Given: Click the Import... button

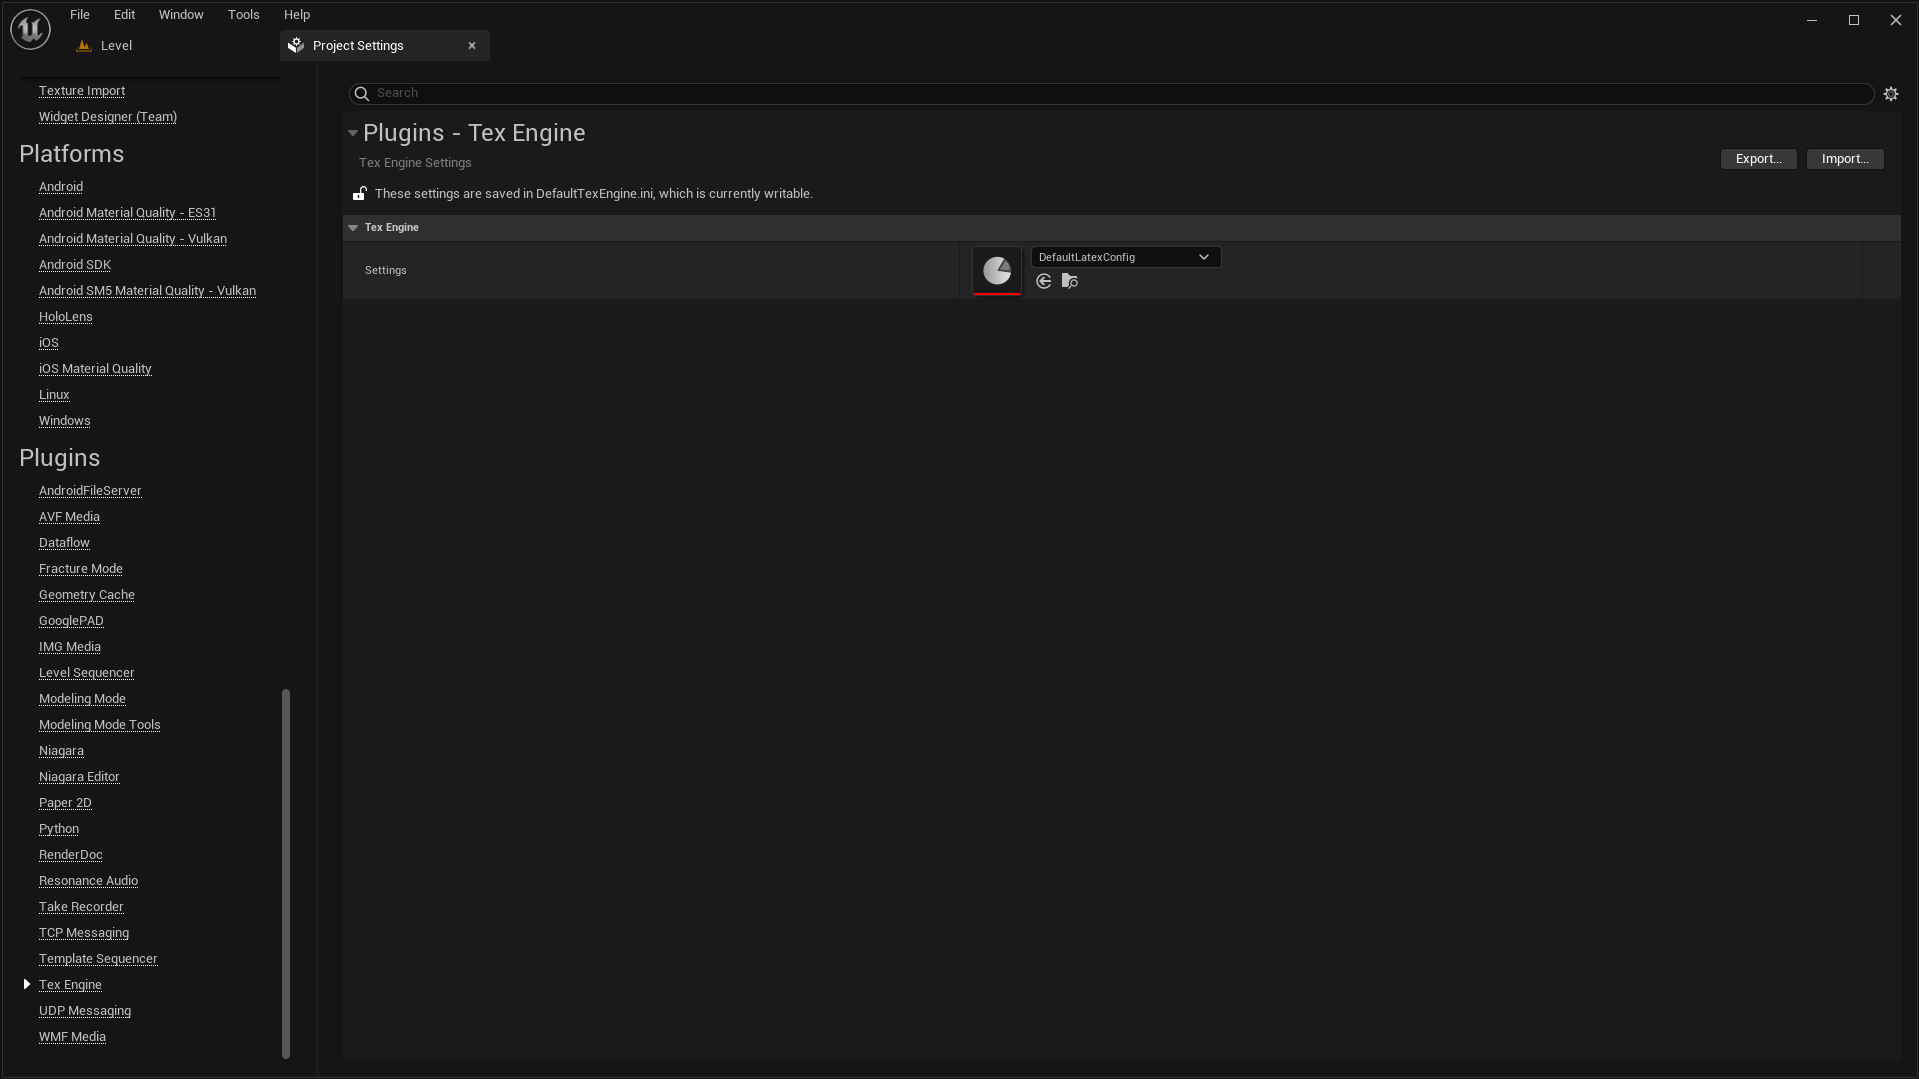Looking at the screenshot, I should pyautogui.click(x=1845, y=159).
